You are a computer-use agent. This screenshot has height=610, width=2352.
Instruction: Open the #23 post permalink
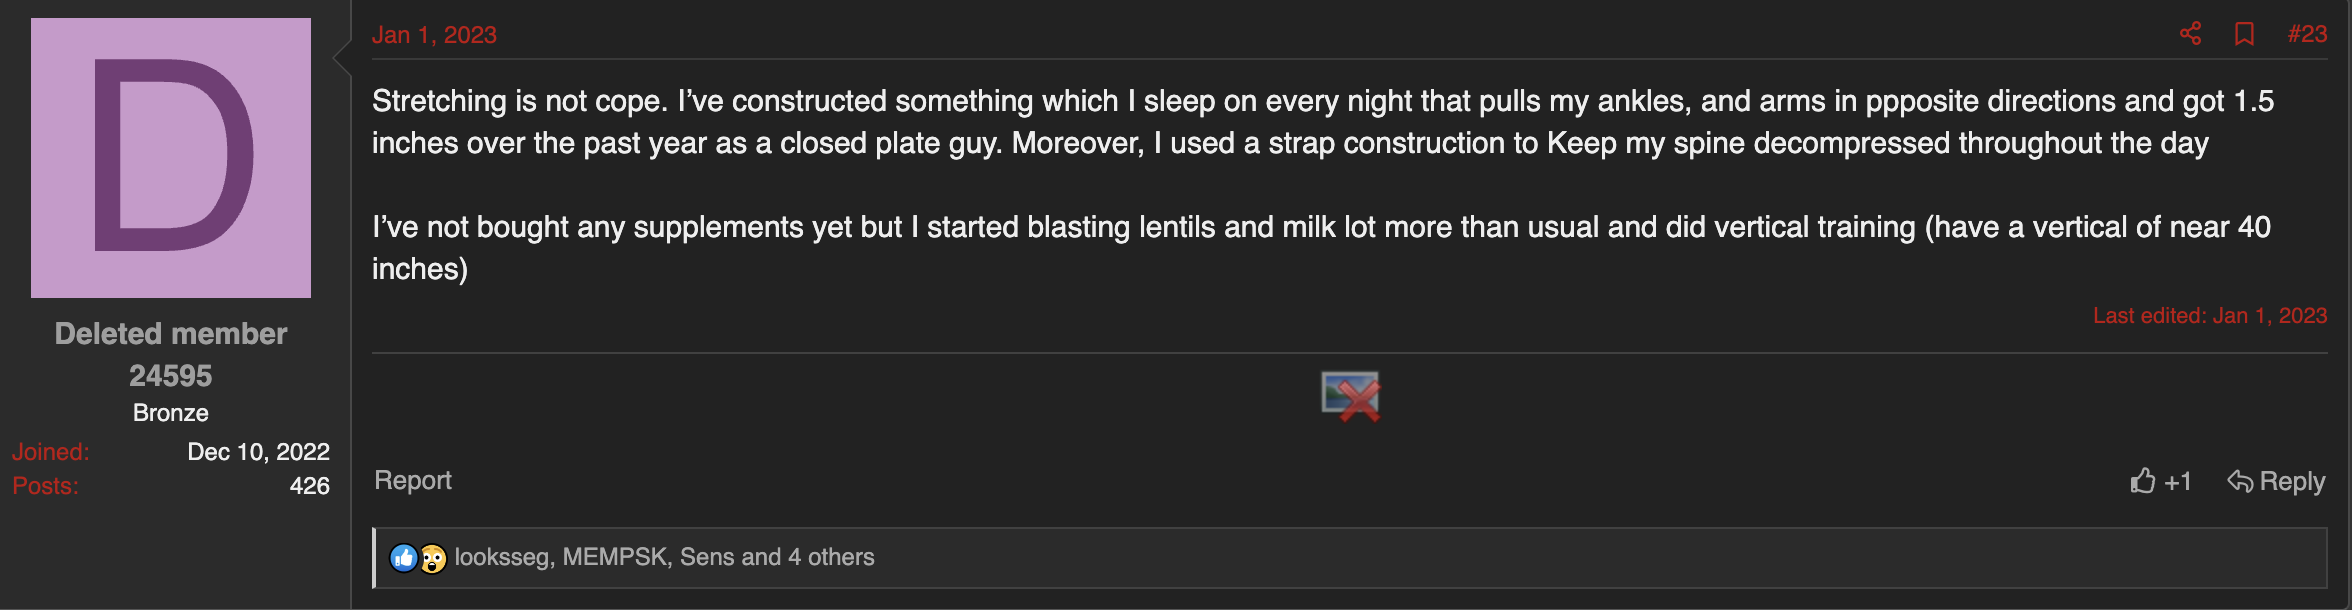(2307, 34)
